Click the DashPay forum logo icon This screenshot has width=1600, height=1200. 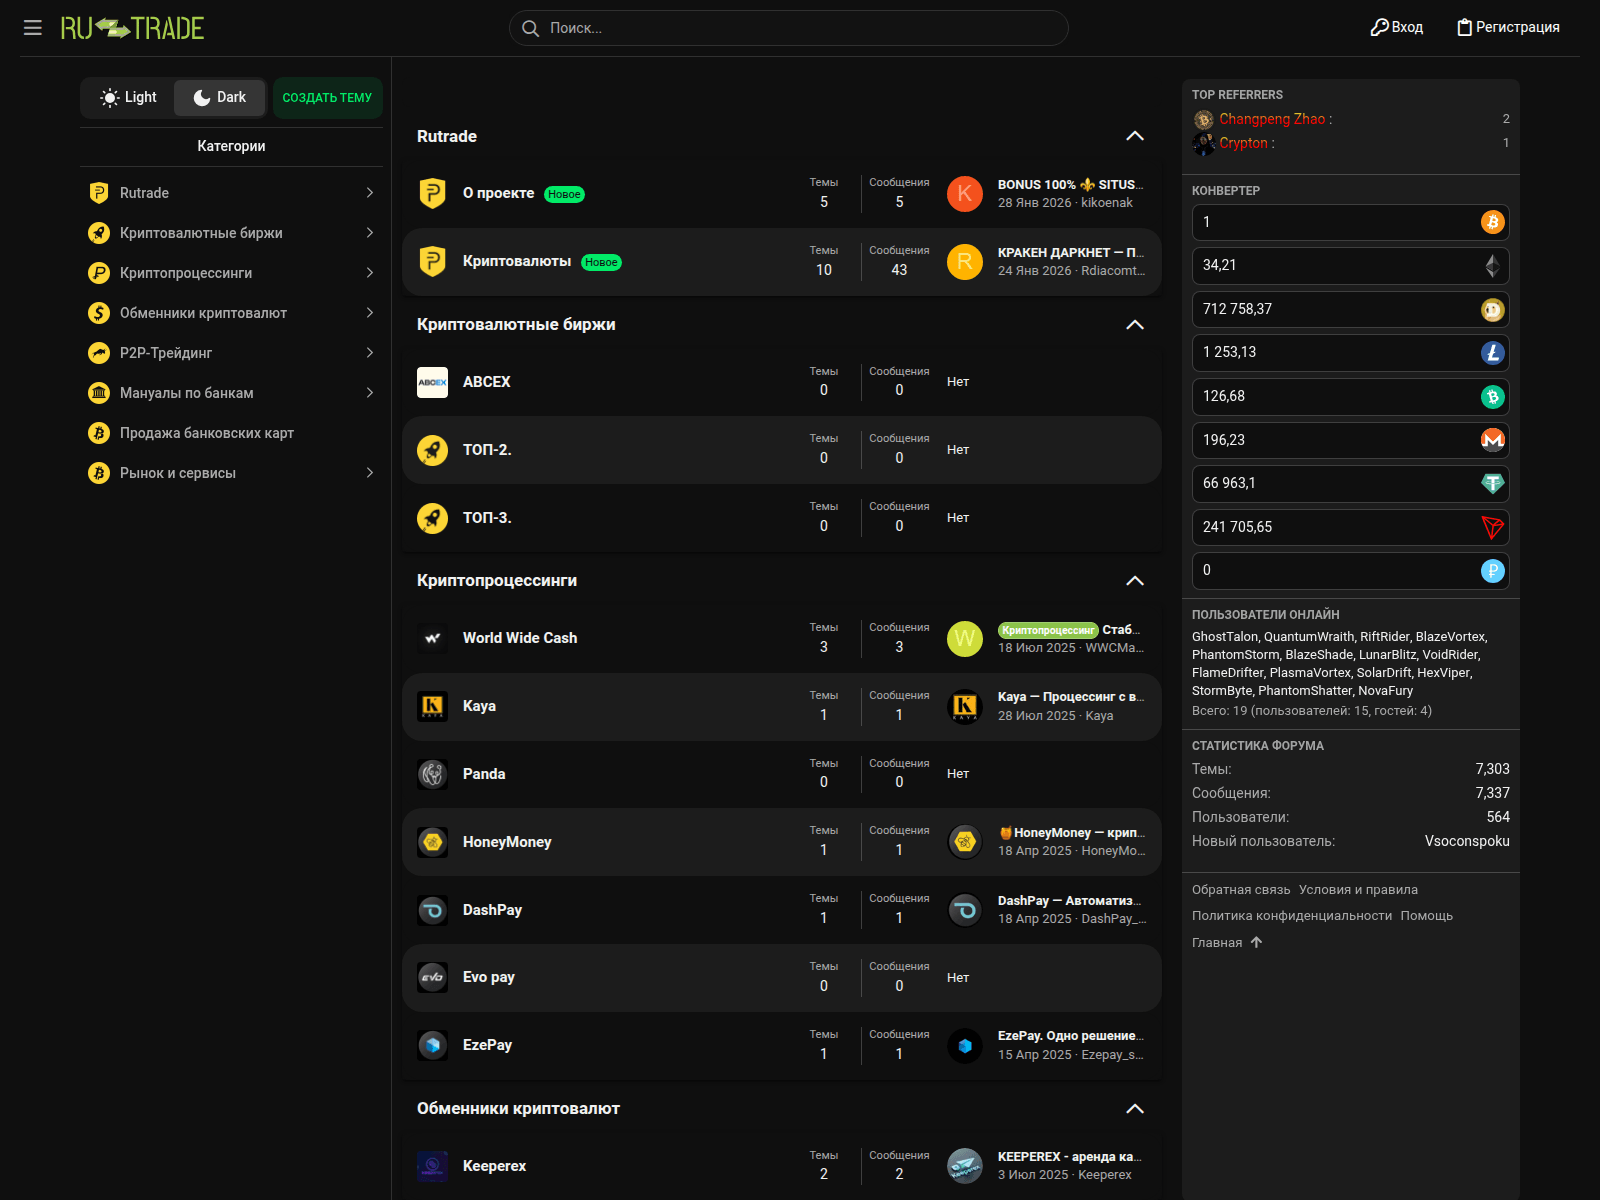click(432, 910)
